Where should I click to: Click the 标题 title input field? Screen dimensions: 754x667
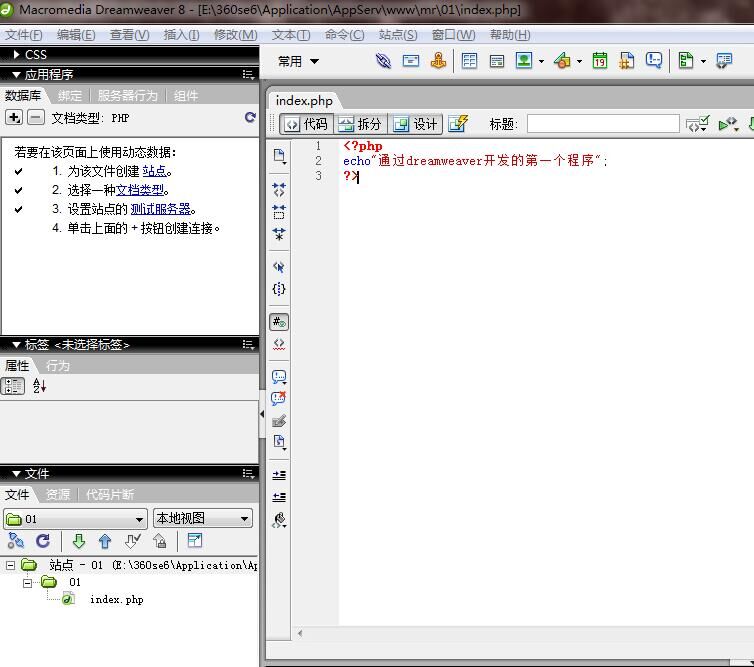pyautogui.click(x=603, y=124)
